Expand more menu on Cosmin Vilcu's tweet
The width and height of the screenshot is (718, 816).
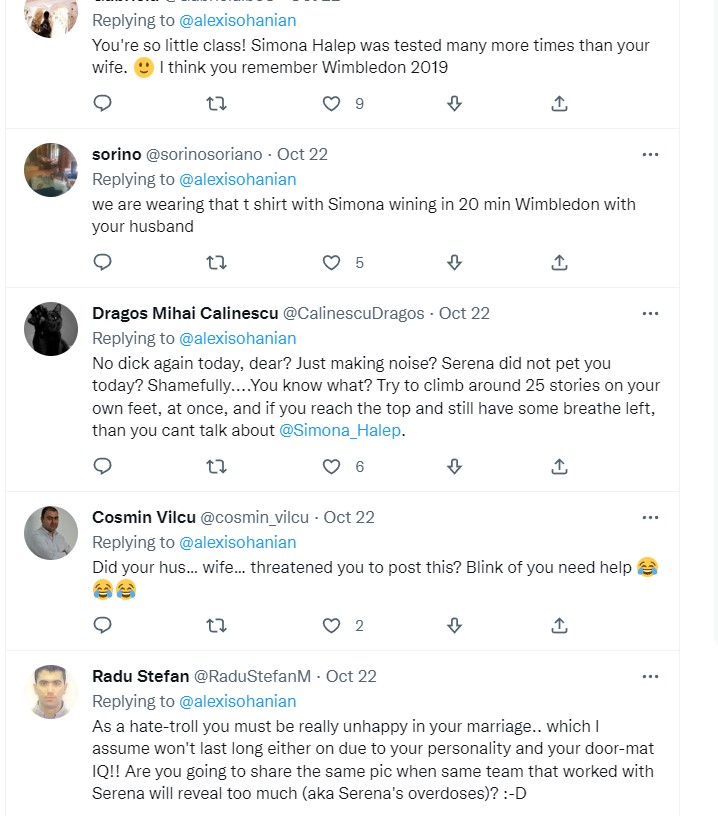click(x=650, y=517)
